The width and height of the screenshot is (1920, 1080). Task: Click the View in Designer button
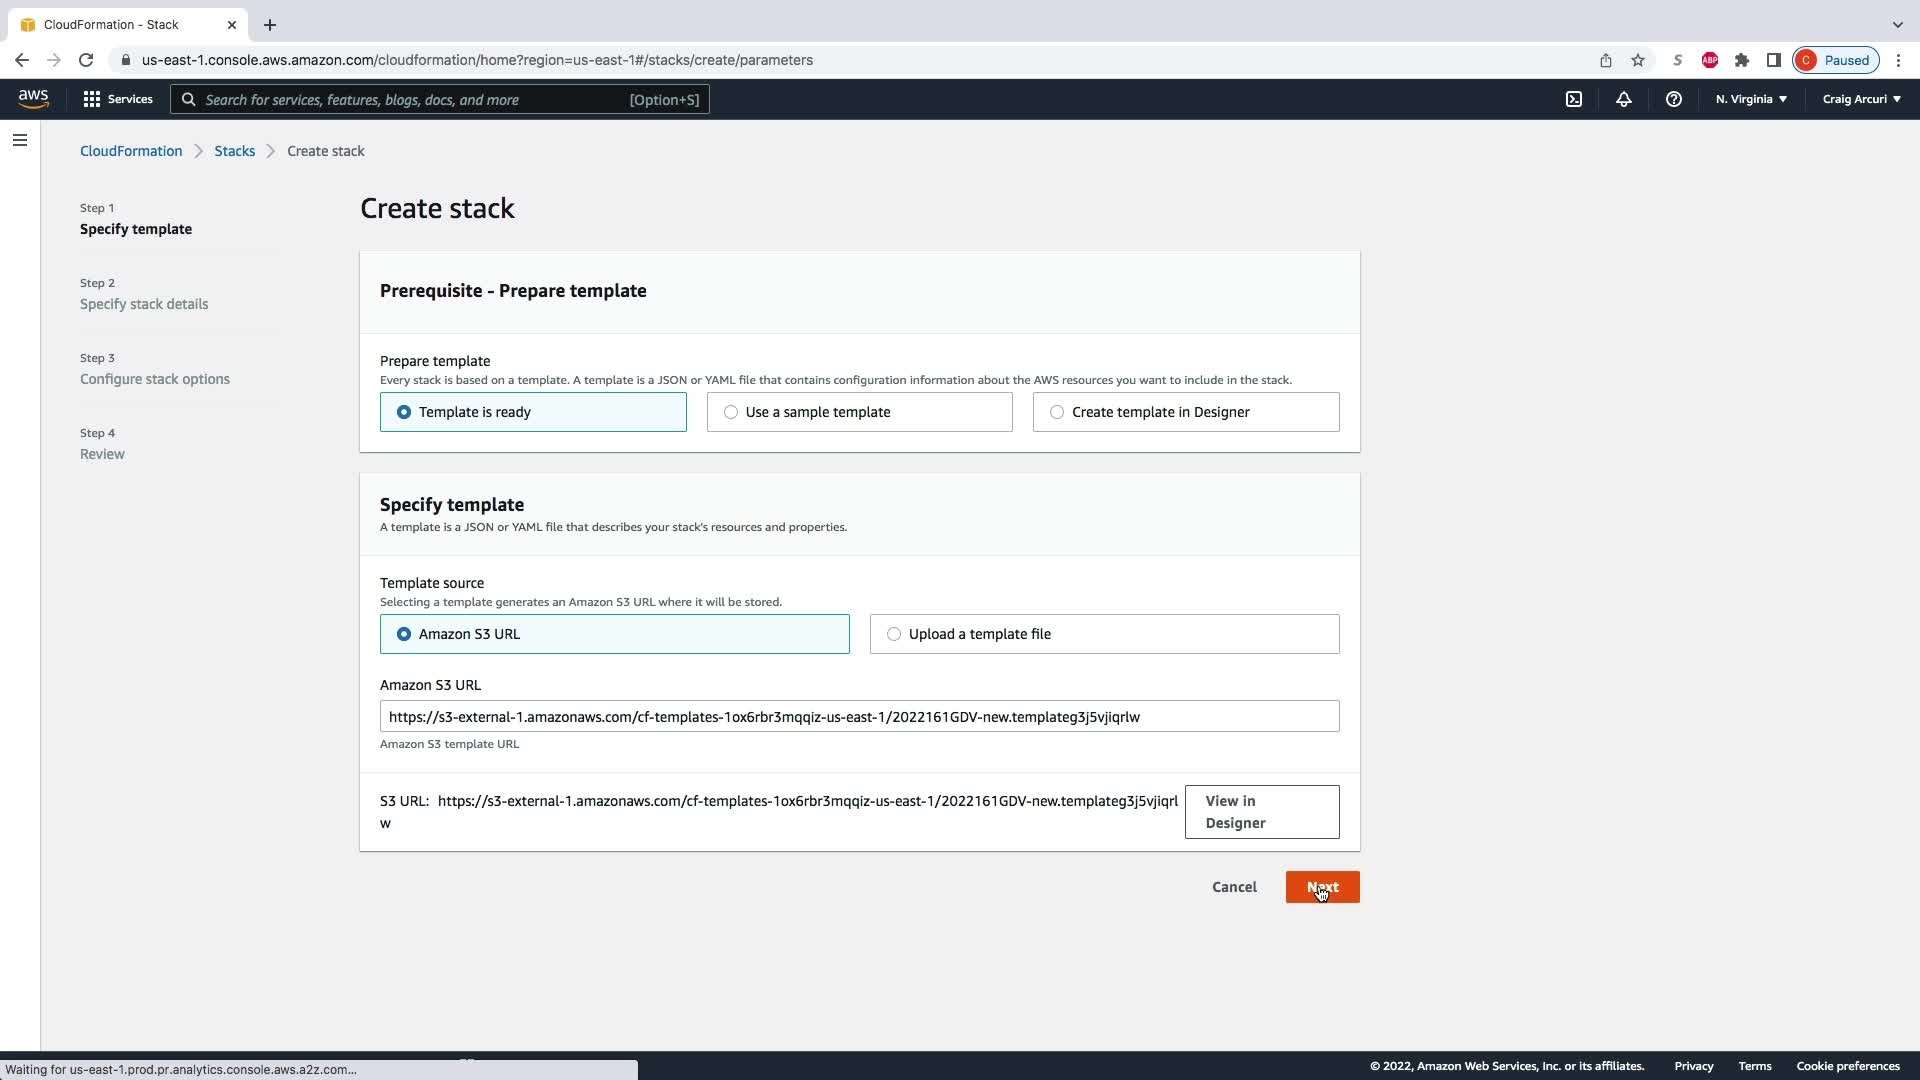[1261, 812]
